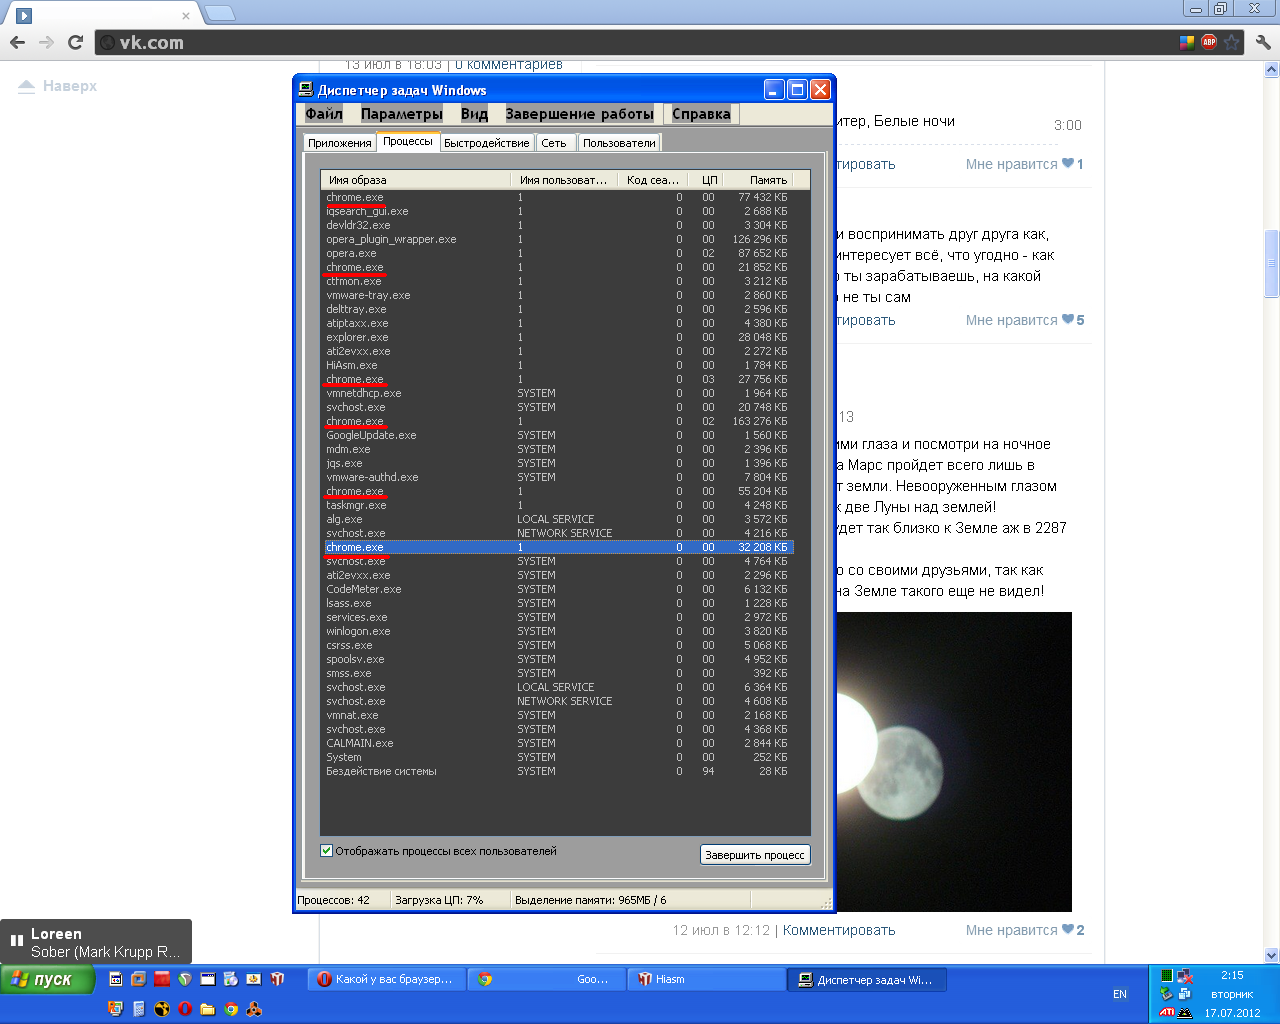Image resolution: width=1280 pixels, height=1024 pixels.
Task: Toggle show processes of all users checkbox
Action: coord(326,851)
